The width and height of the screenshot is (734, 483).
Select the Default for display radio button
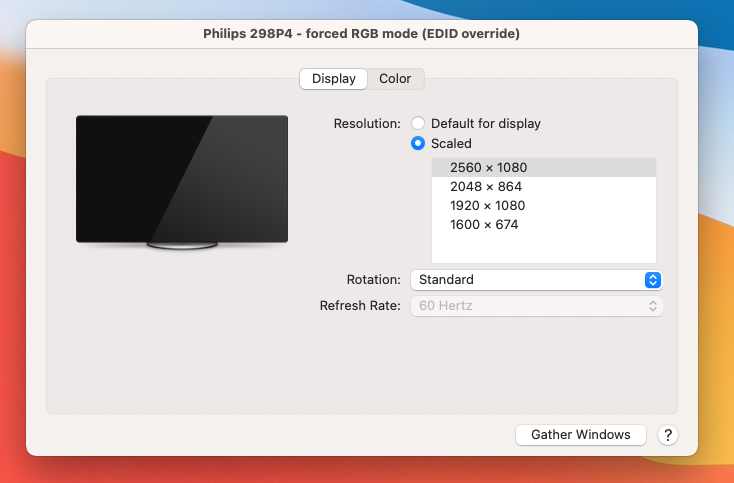pyautogui.click(x=418, y=124)
